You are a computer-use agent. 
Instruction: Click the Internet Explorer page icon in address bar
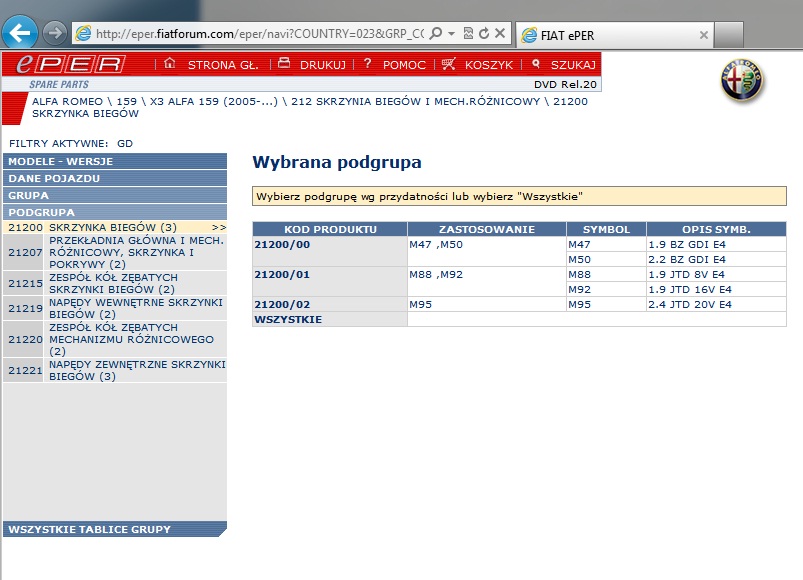pyautogui.click(x=83, y=34)
